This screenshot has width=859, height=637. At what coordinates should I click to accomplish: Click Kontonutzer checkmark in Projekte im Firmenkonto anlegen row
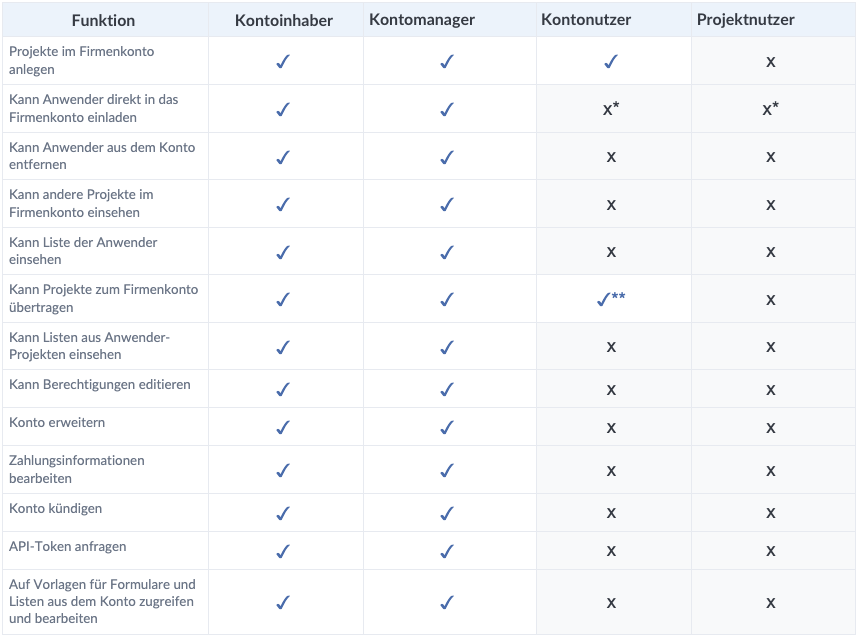click(x=611, y=61)
